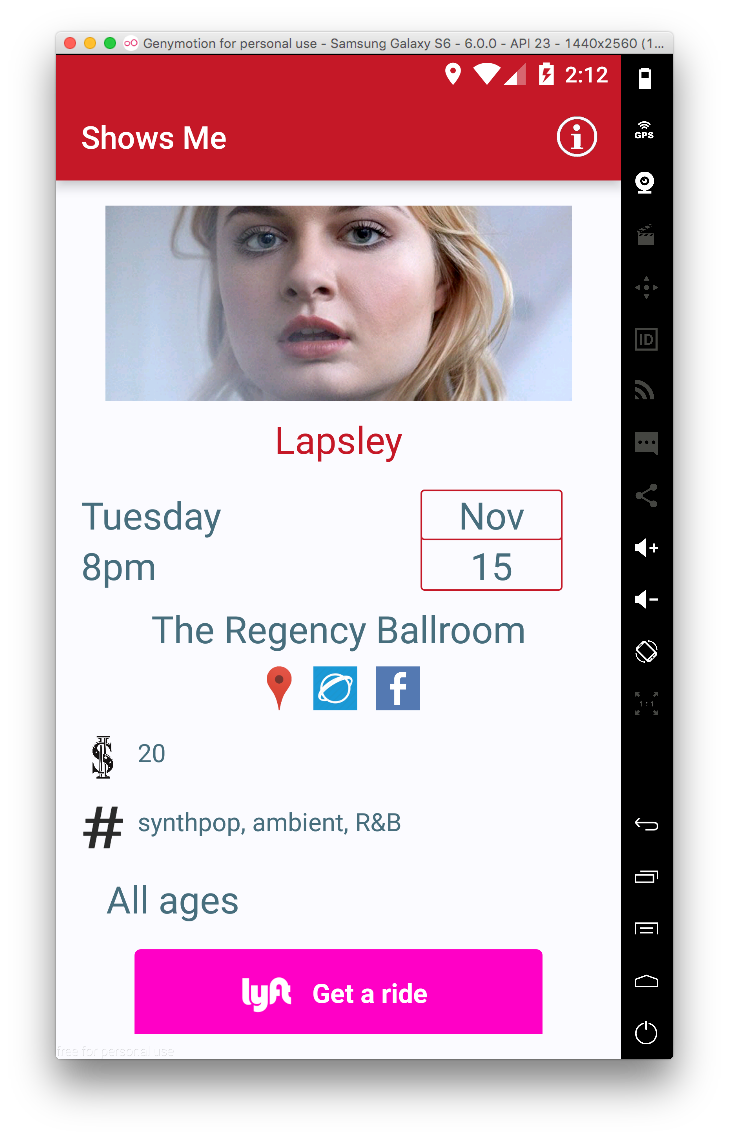Open Genymotion GPS widget

[x=645, y=130]
